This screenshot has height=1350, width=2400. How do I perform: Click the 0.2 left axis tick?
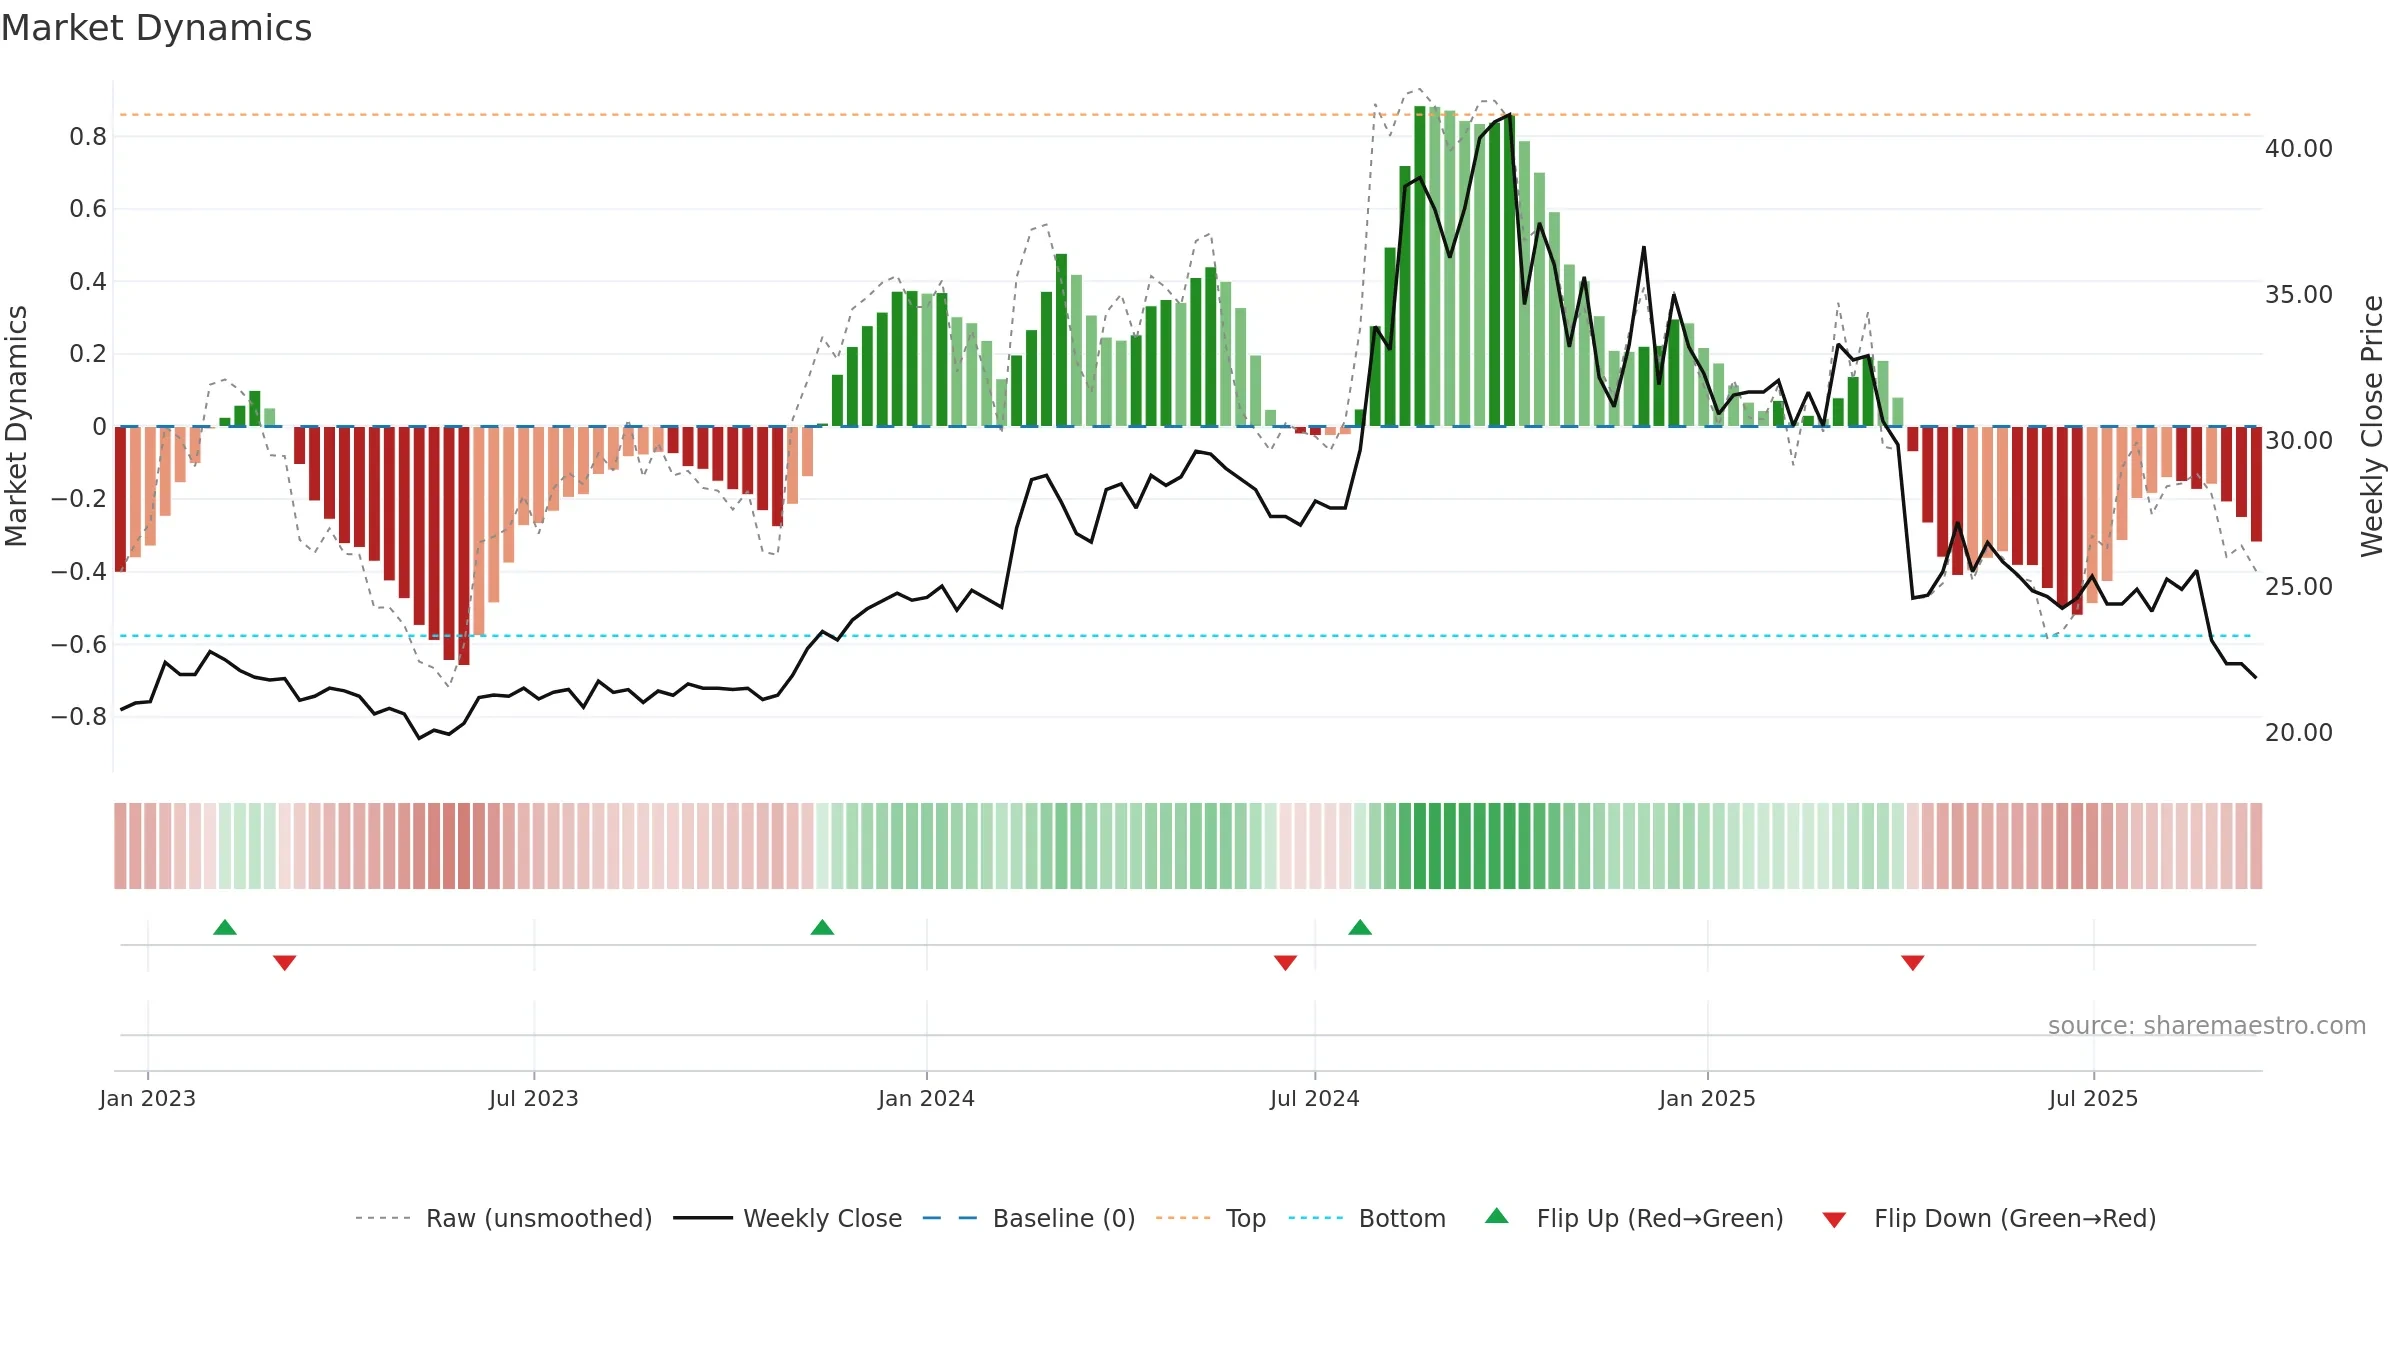pyautogui.click(x=88, y=353)
